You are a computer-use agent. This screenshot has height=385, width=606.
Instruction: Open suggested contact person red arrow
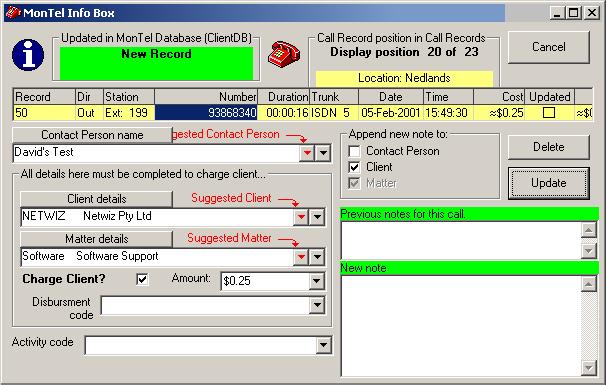tap(307, 153)
